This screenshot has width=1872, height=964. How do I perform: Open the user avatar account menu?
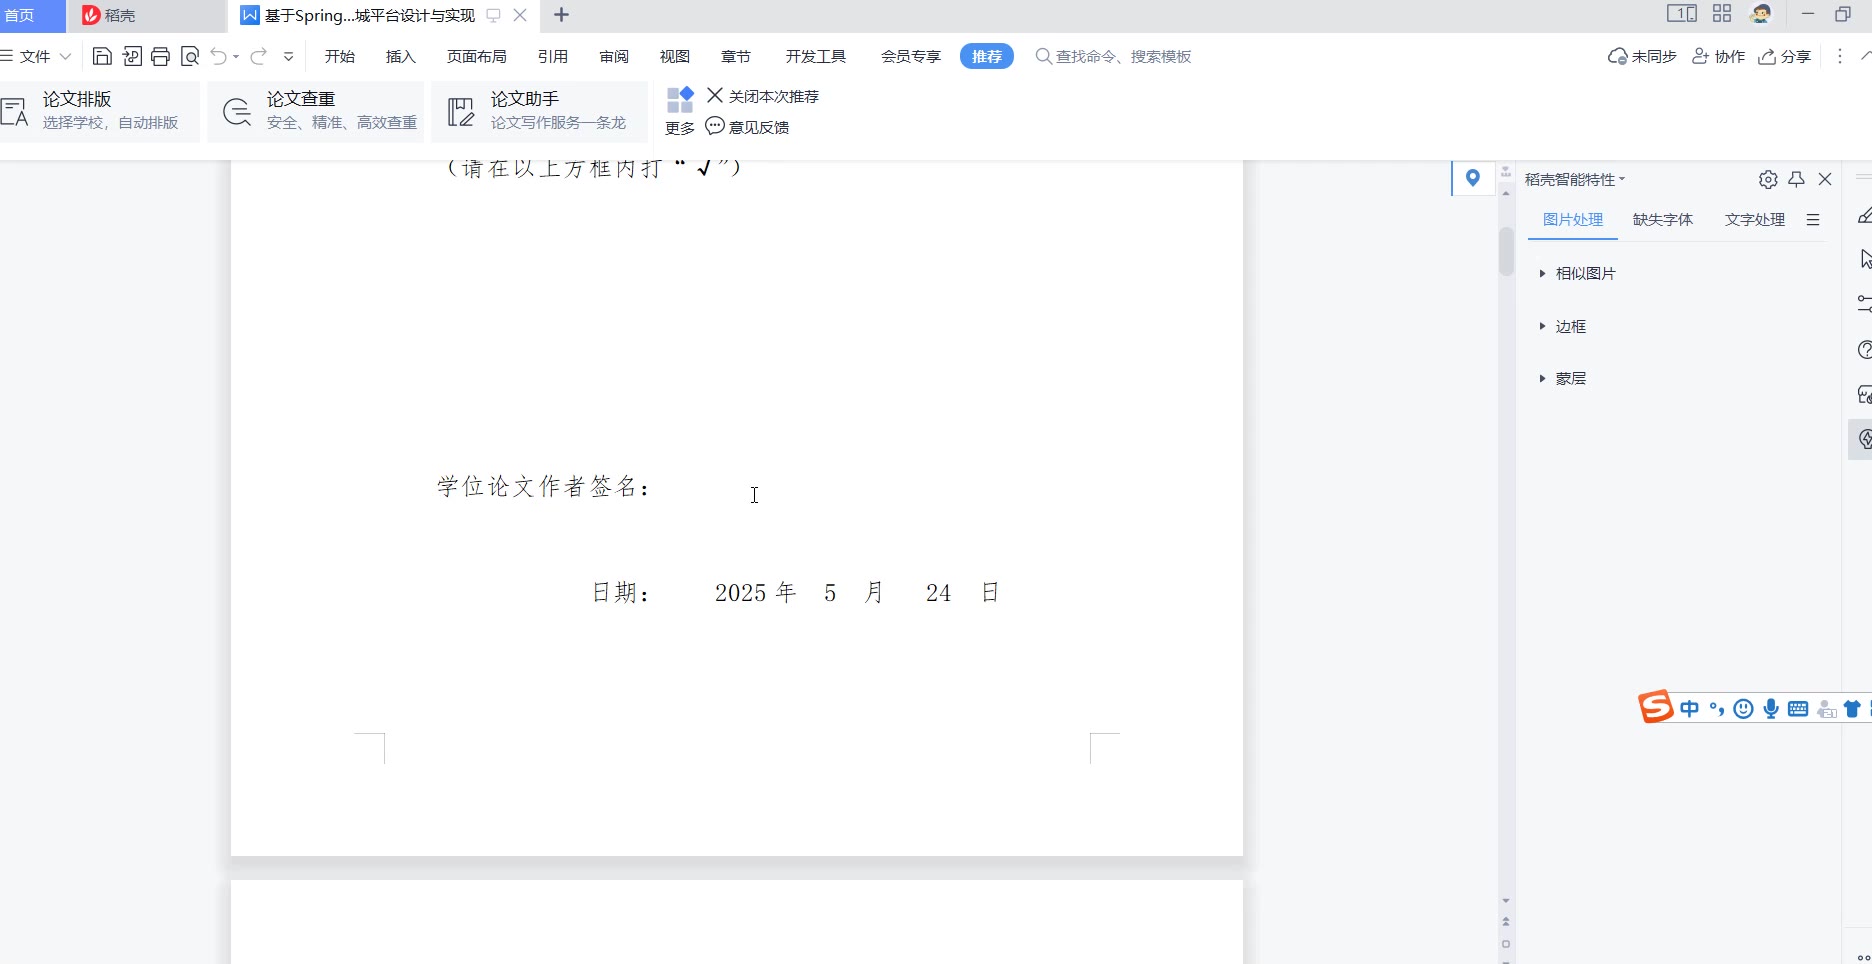1761,14
